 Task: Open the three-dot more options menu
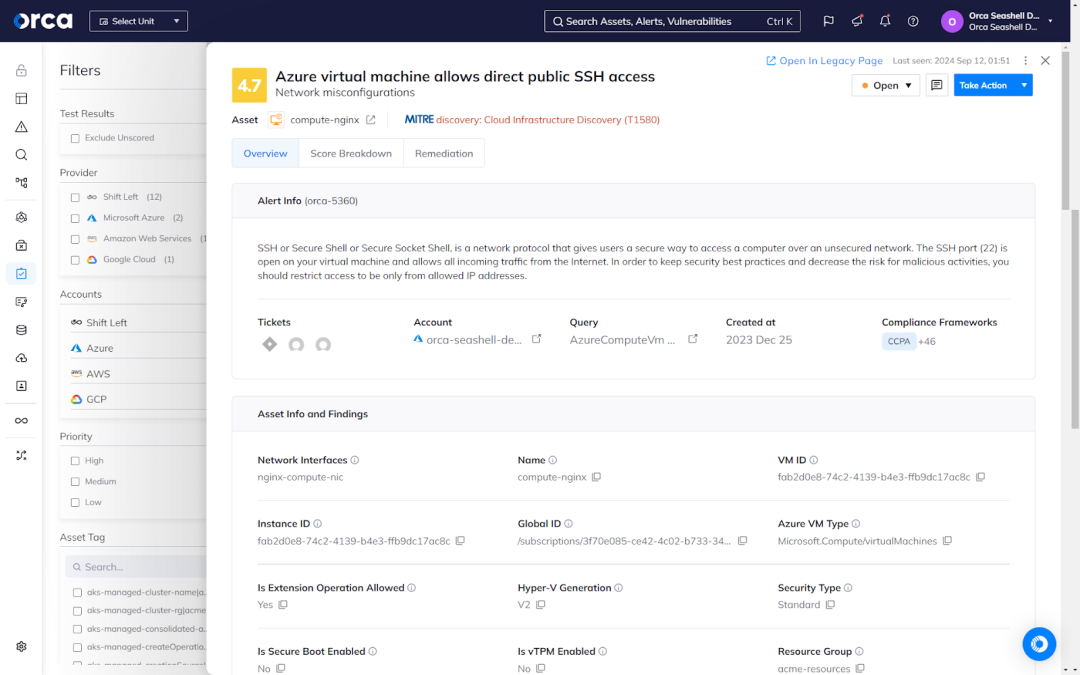click(x=1026, y=61)
